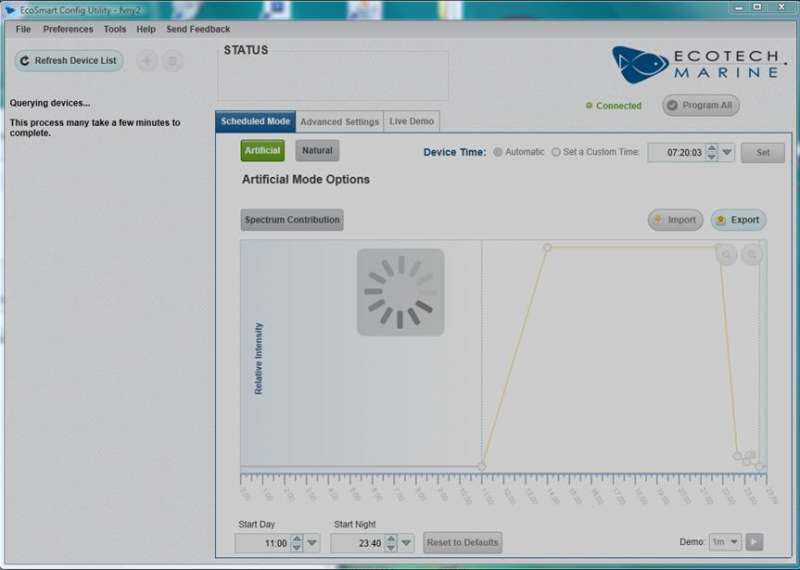Viewport: 800px width, 570px height.
Task: Click the Program All button
Action: (x=700, y=105)
